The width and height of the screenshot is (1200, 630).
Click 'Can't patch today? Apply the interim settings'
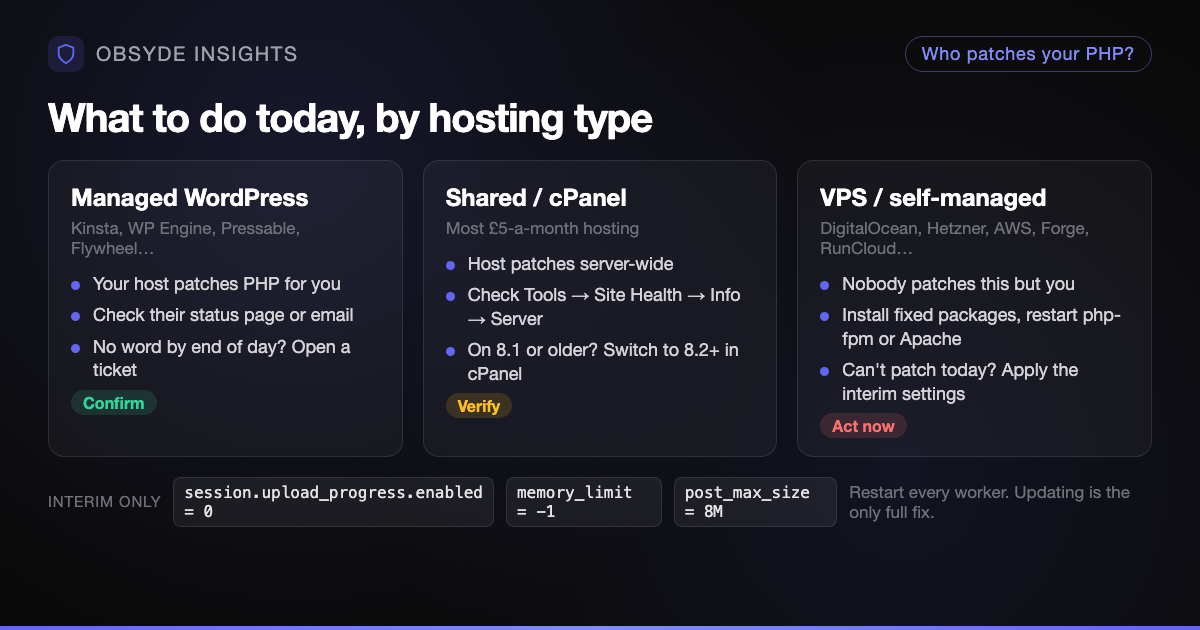coord(960,382)
